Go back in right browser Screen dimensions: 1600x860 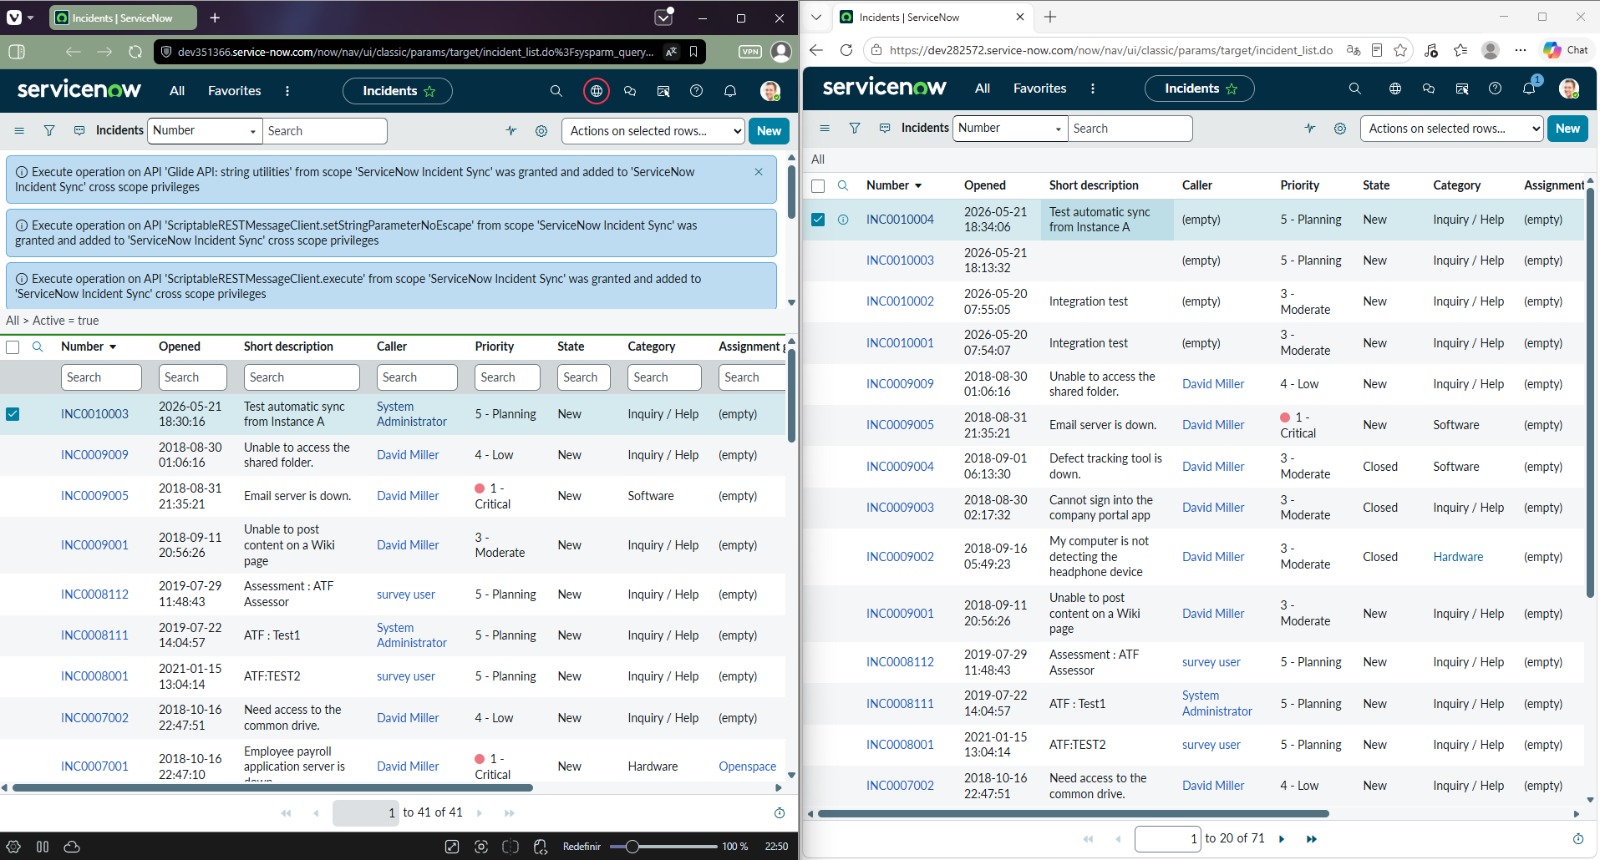coord(816,50)
